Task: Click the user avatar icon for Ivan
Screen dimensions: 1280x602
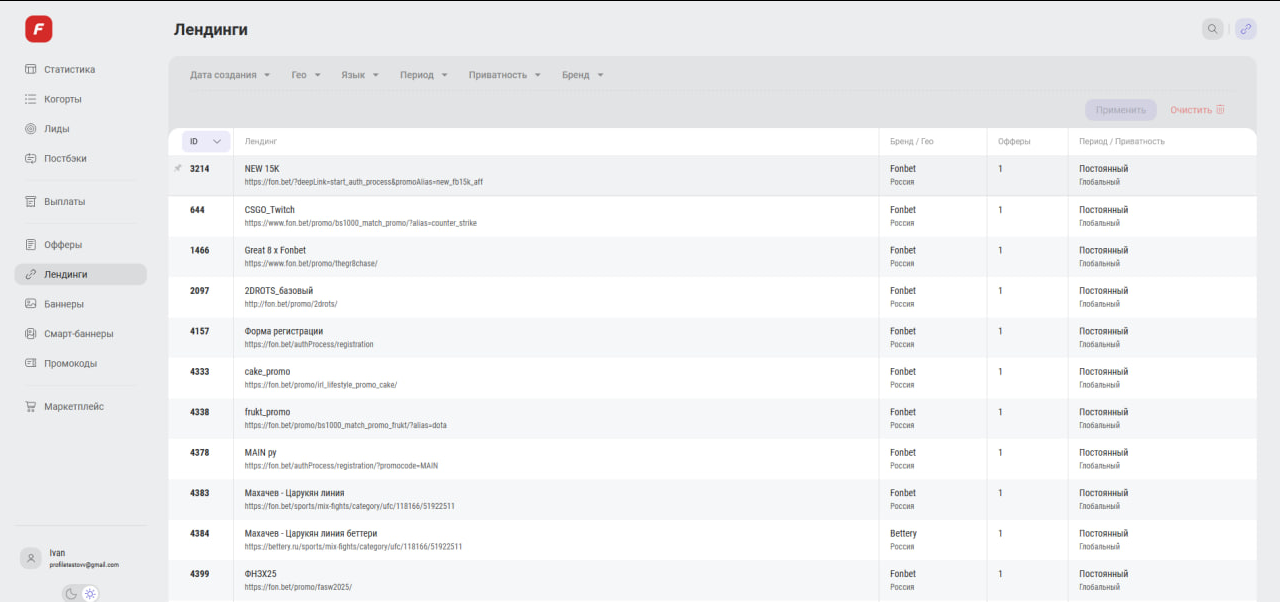Action: pos(31,558)
